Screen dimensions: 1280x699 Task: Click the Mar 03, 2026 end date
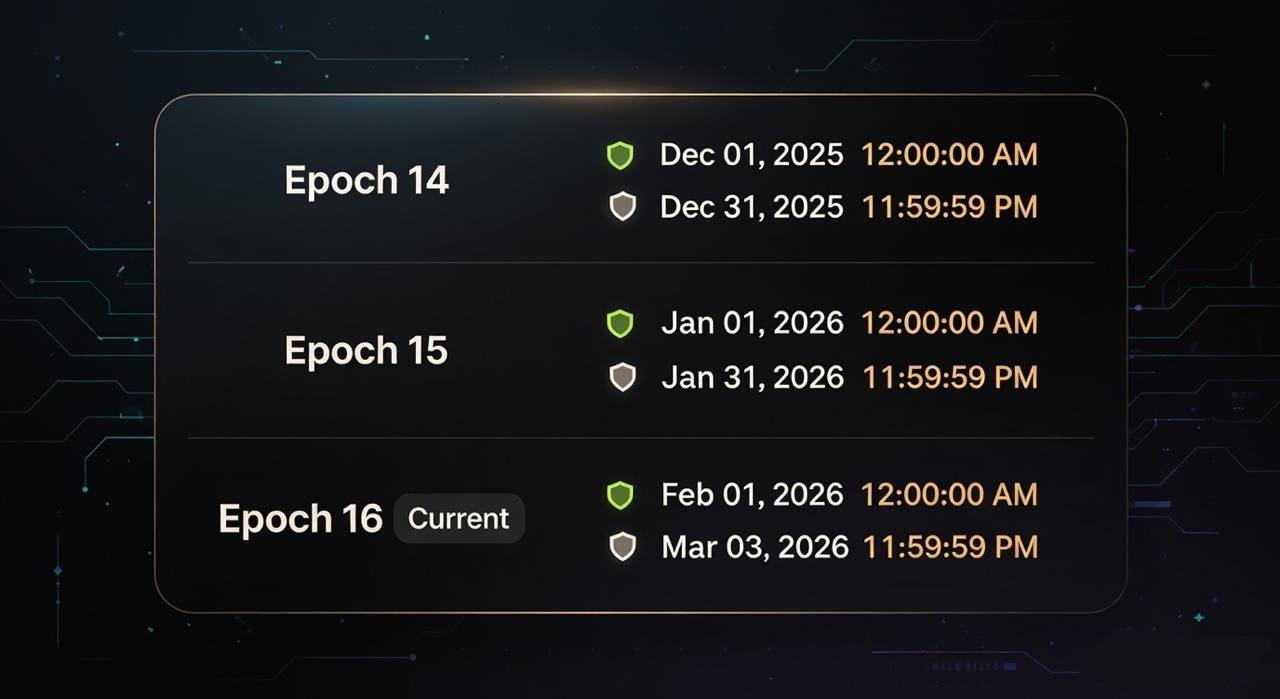755,547
